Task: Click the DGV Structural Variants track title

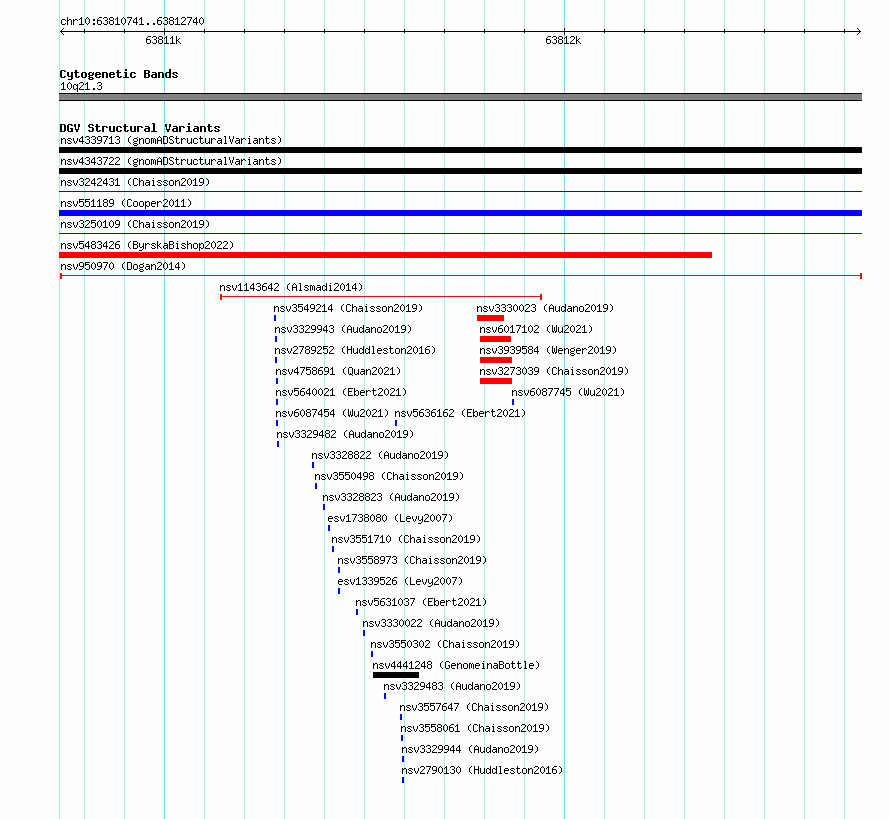Action: pos(140,128)
